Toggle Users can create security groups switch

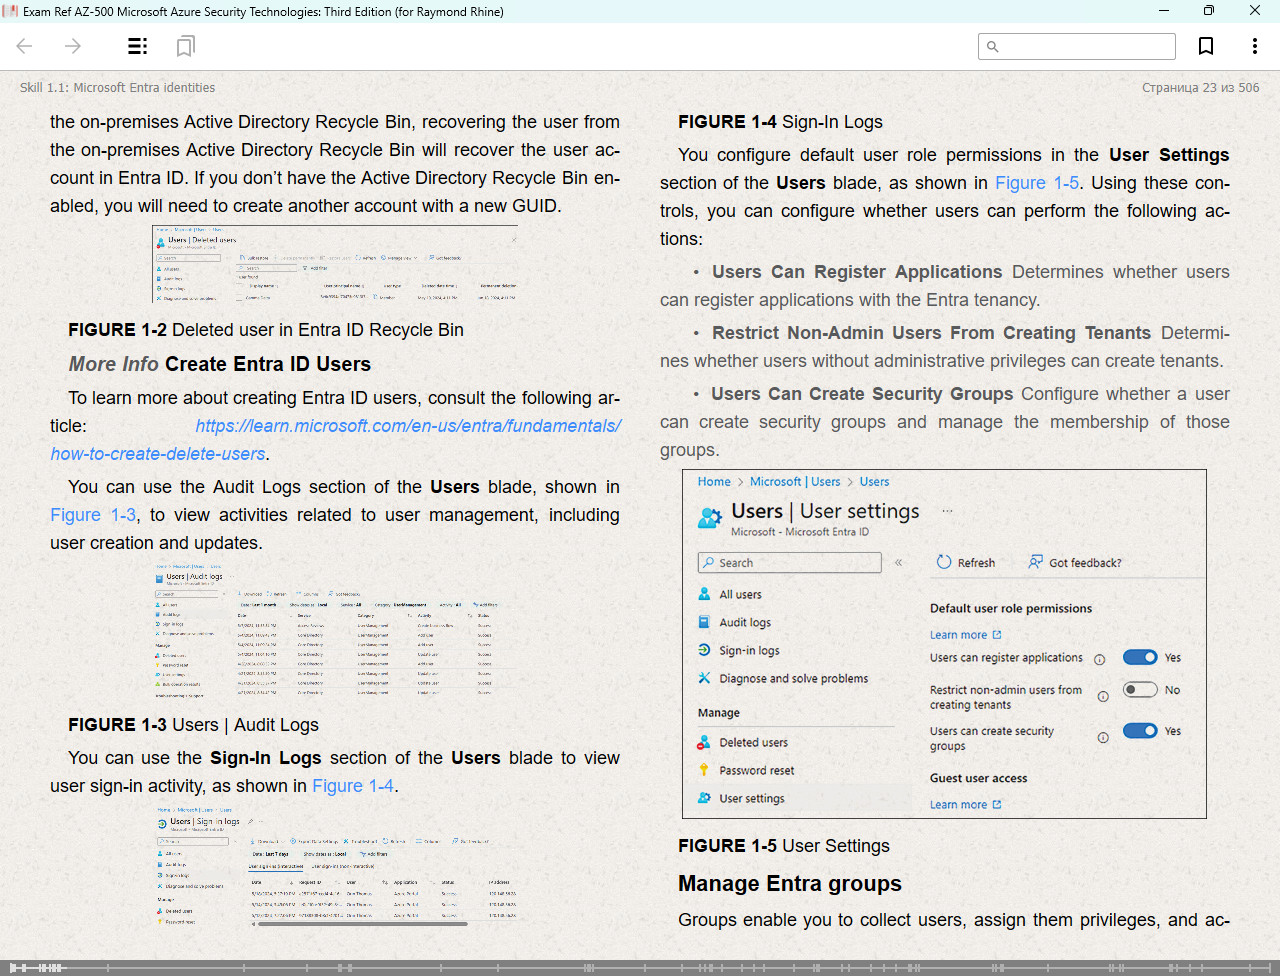(1140, 730)
